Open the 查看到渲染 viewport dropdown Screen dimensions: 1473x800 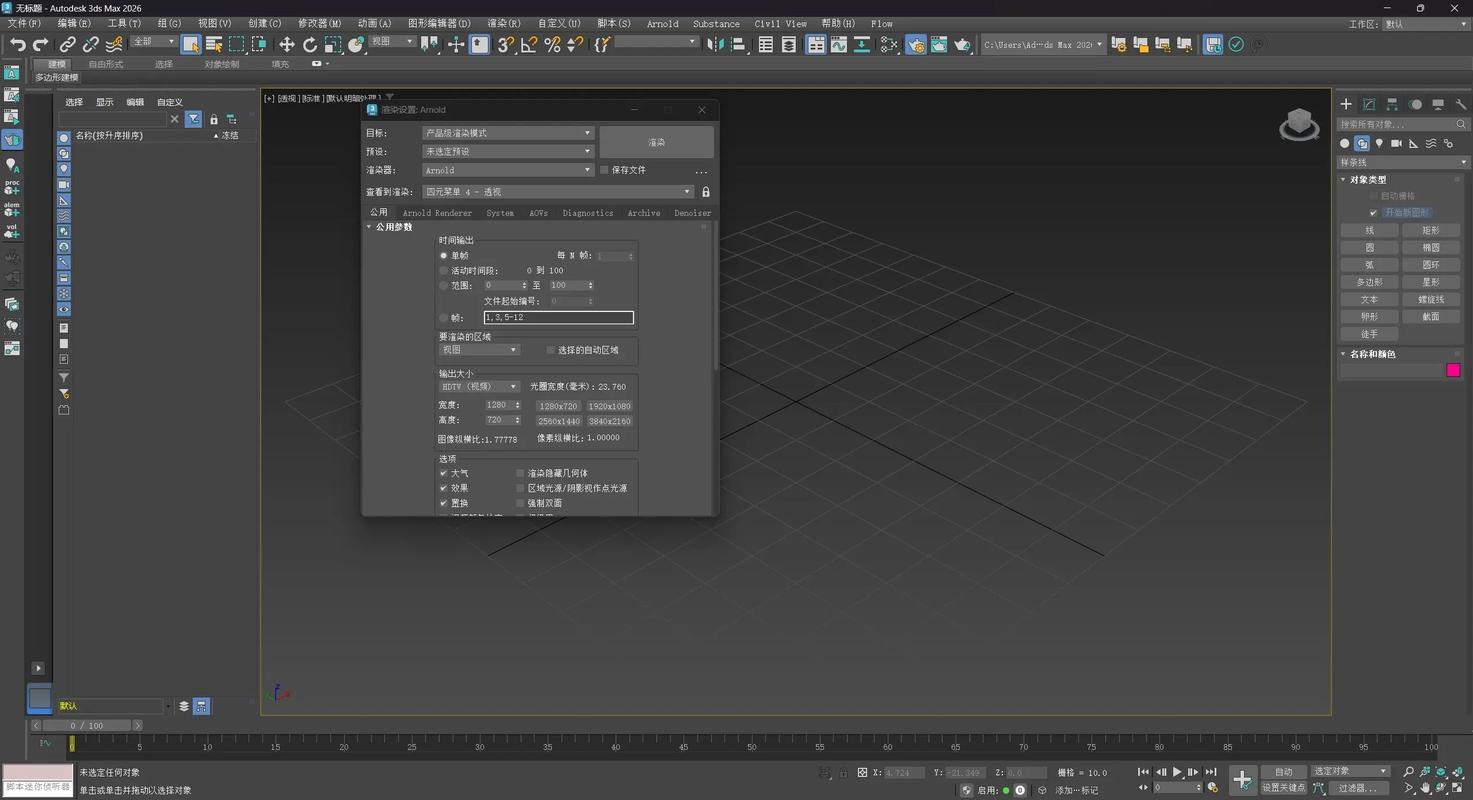[558, 192]
